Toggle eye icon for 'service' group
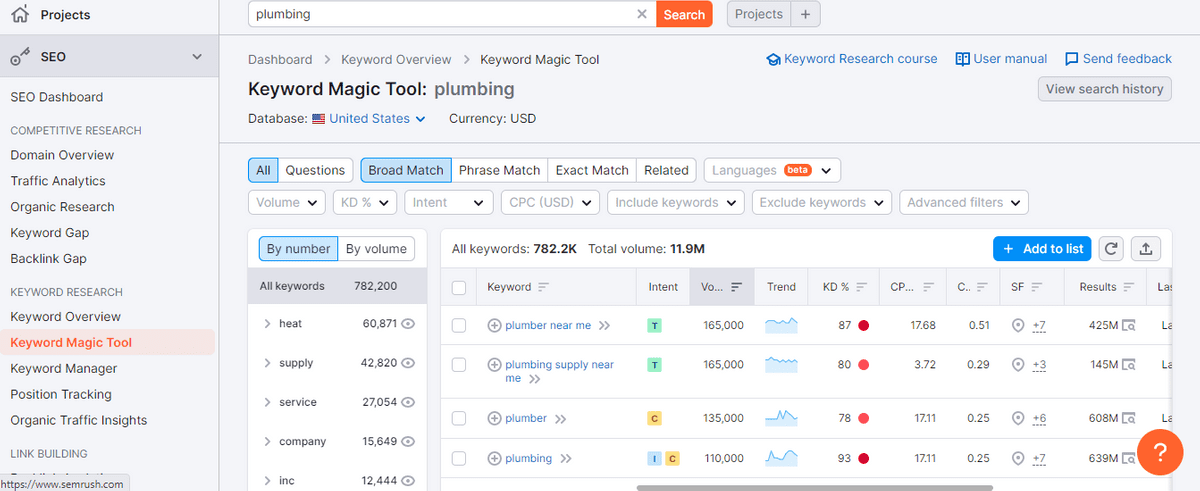The width and height of the screenshot is (1200, 491). click(408, 402)
